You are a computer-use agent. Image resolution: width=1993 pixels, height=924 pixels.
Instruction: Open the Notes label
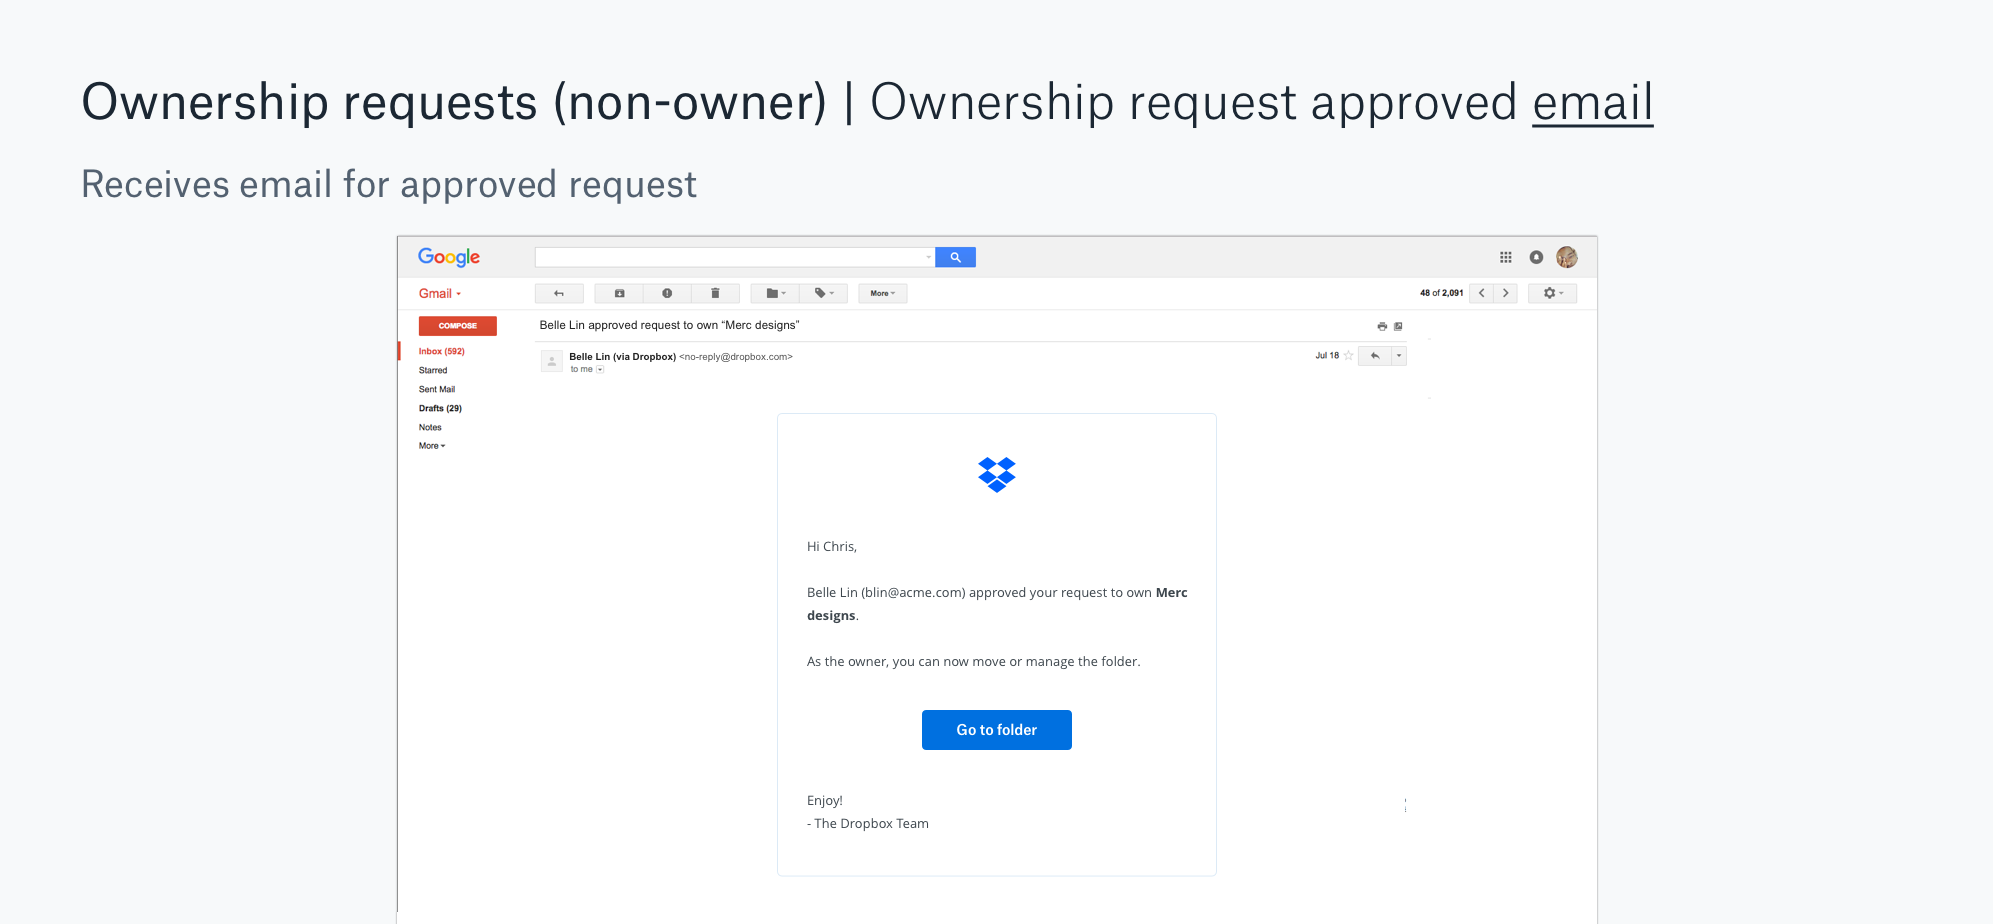[x=430, y=427]
